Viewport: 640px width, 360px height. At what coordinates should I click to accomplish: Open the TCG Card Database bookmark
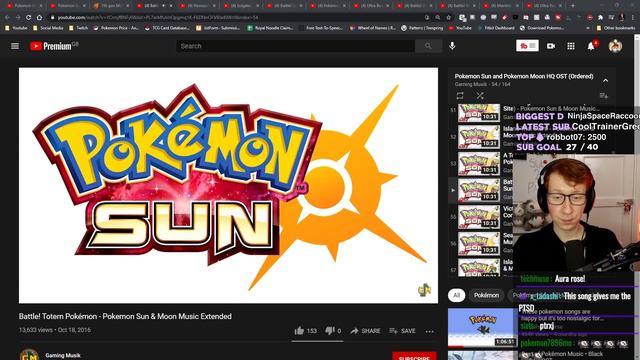(x=167, y=28)
